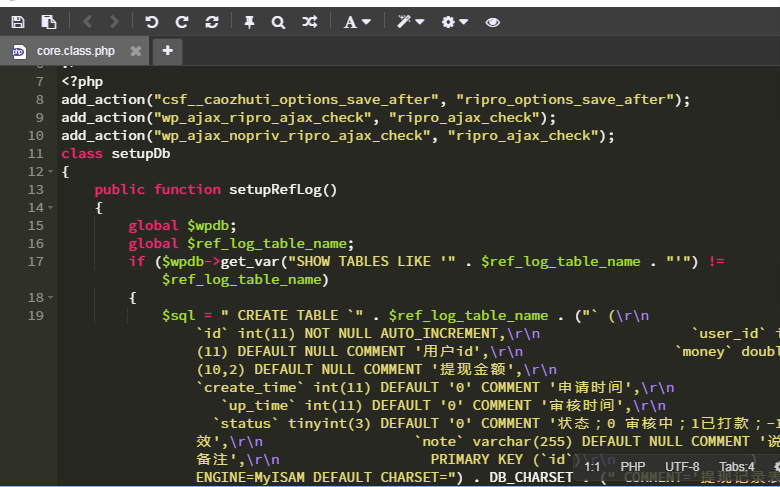Viewport: 780px width, 487px height.
Task: Toggle preview with the eye icon
Action: pos(492,22)
